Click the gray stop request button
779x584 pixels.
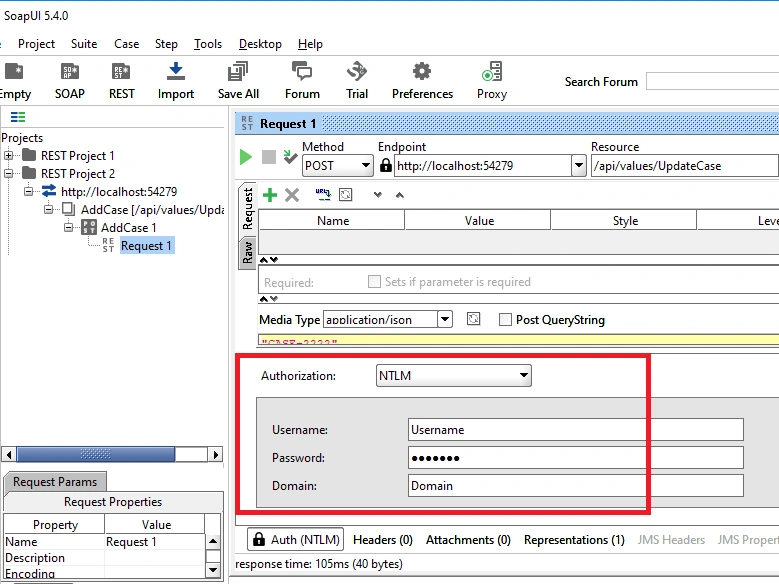point(269,157)
